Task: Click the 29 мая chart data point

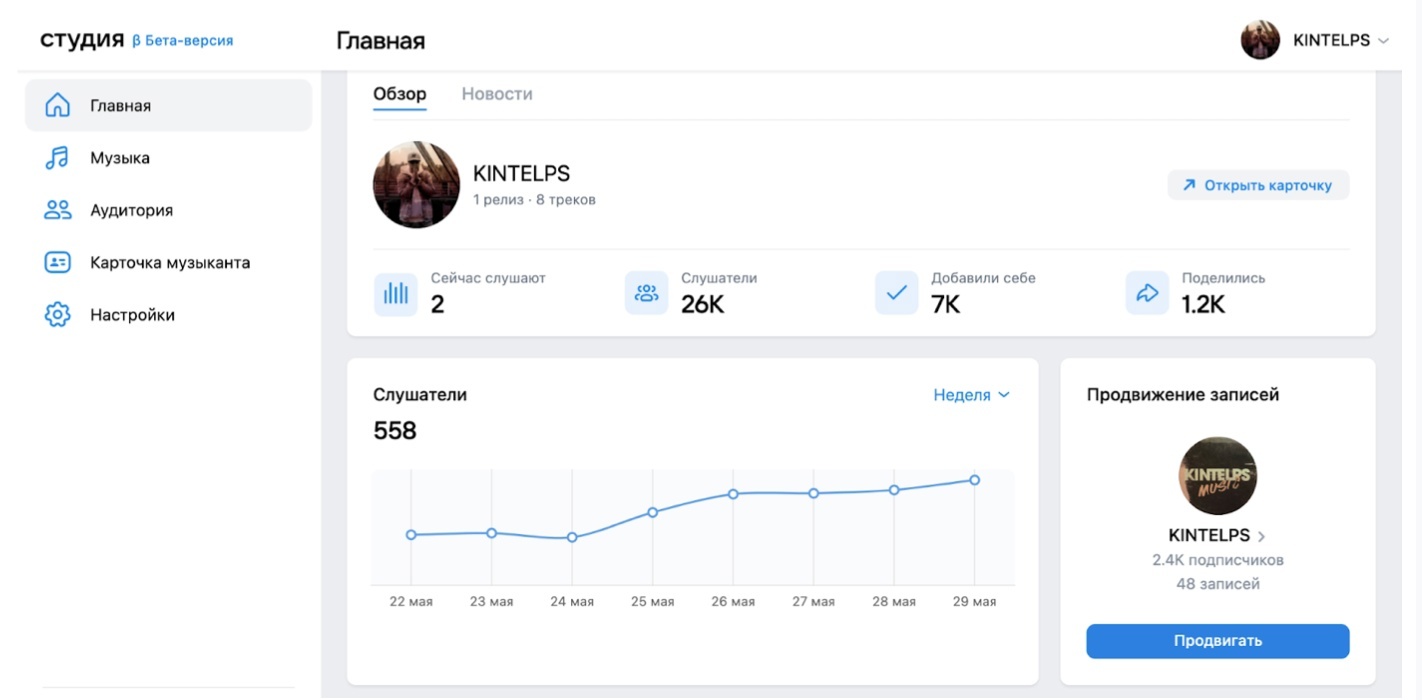Action: click(974, 480)
